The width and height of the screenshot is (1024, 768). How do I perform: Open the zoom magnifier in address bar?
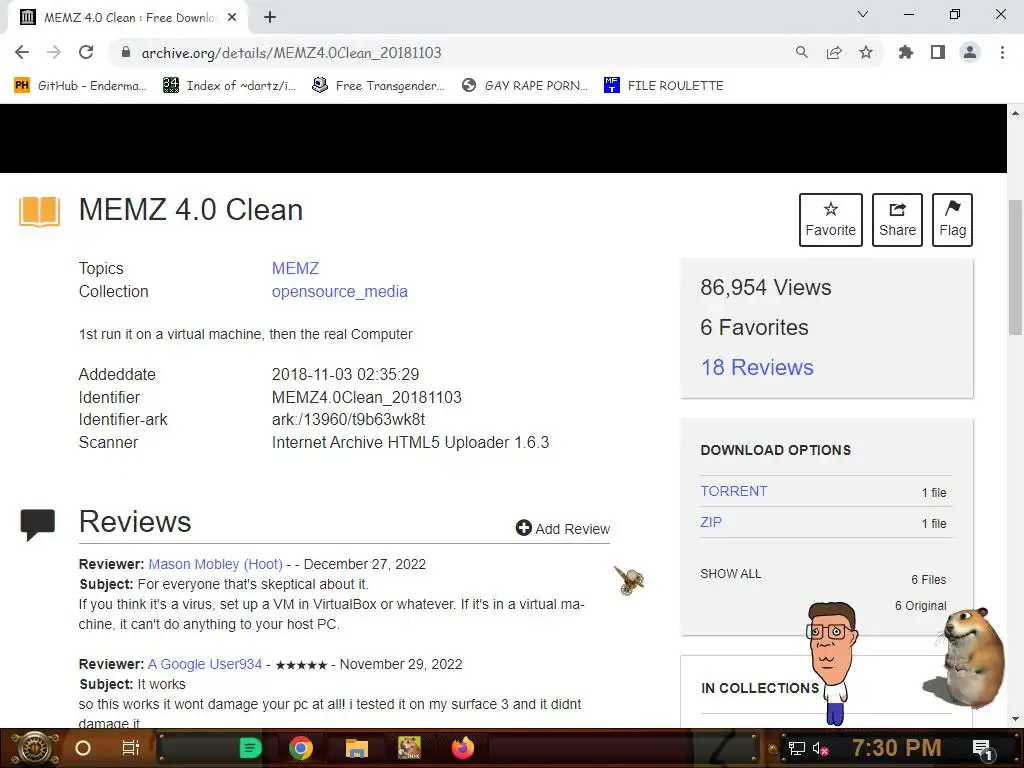click(801, 52)
